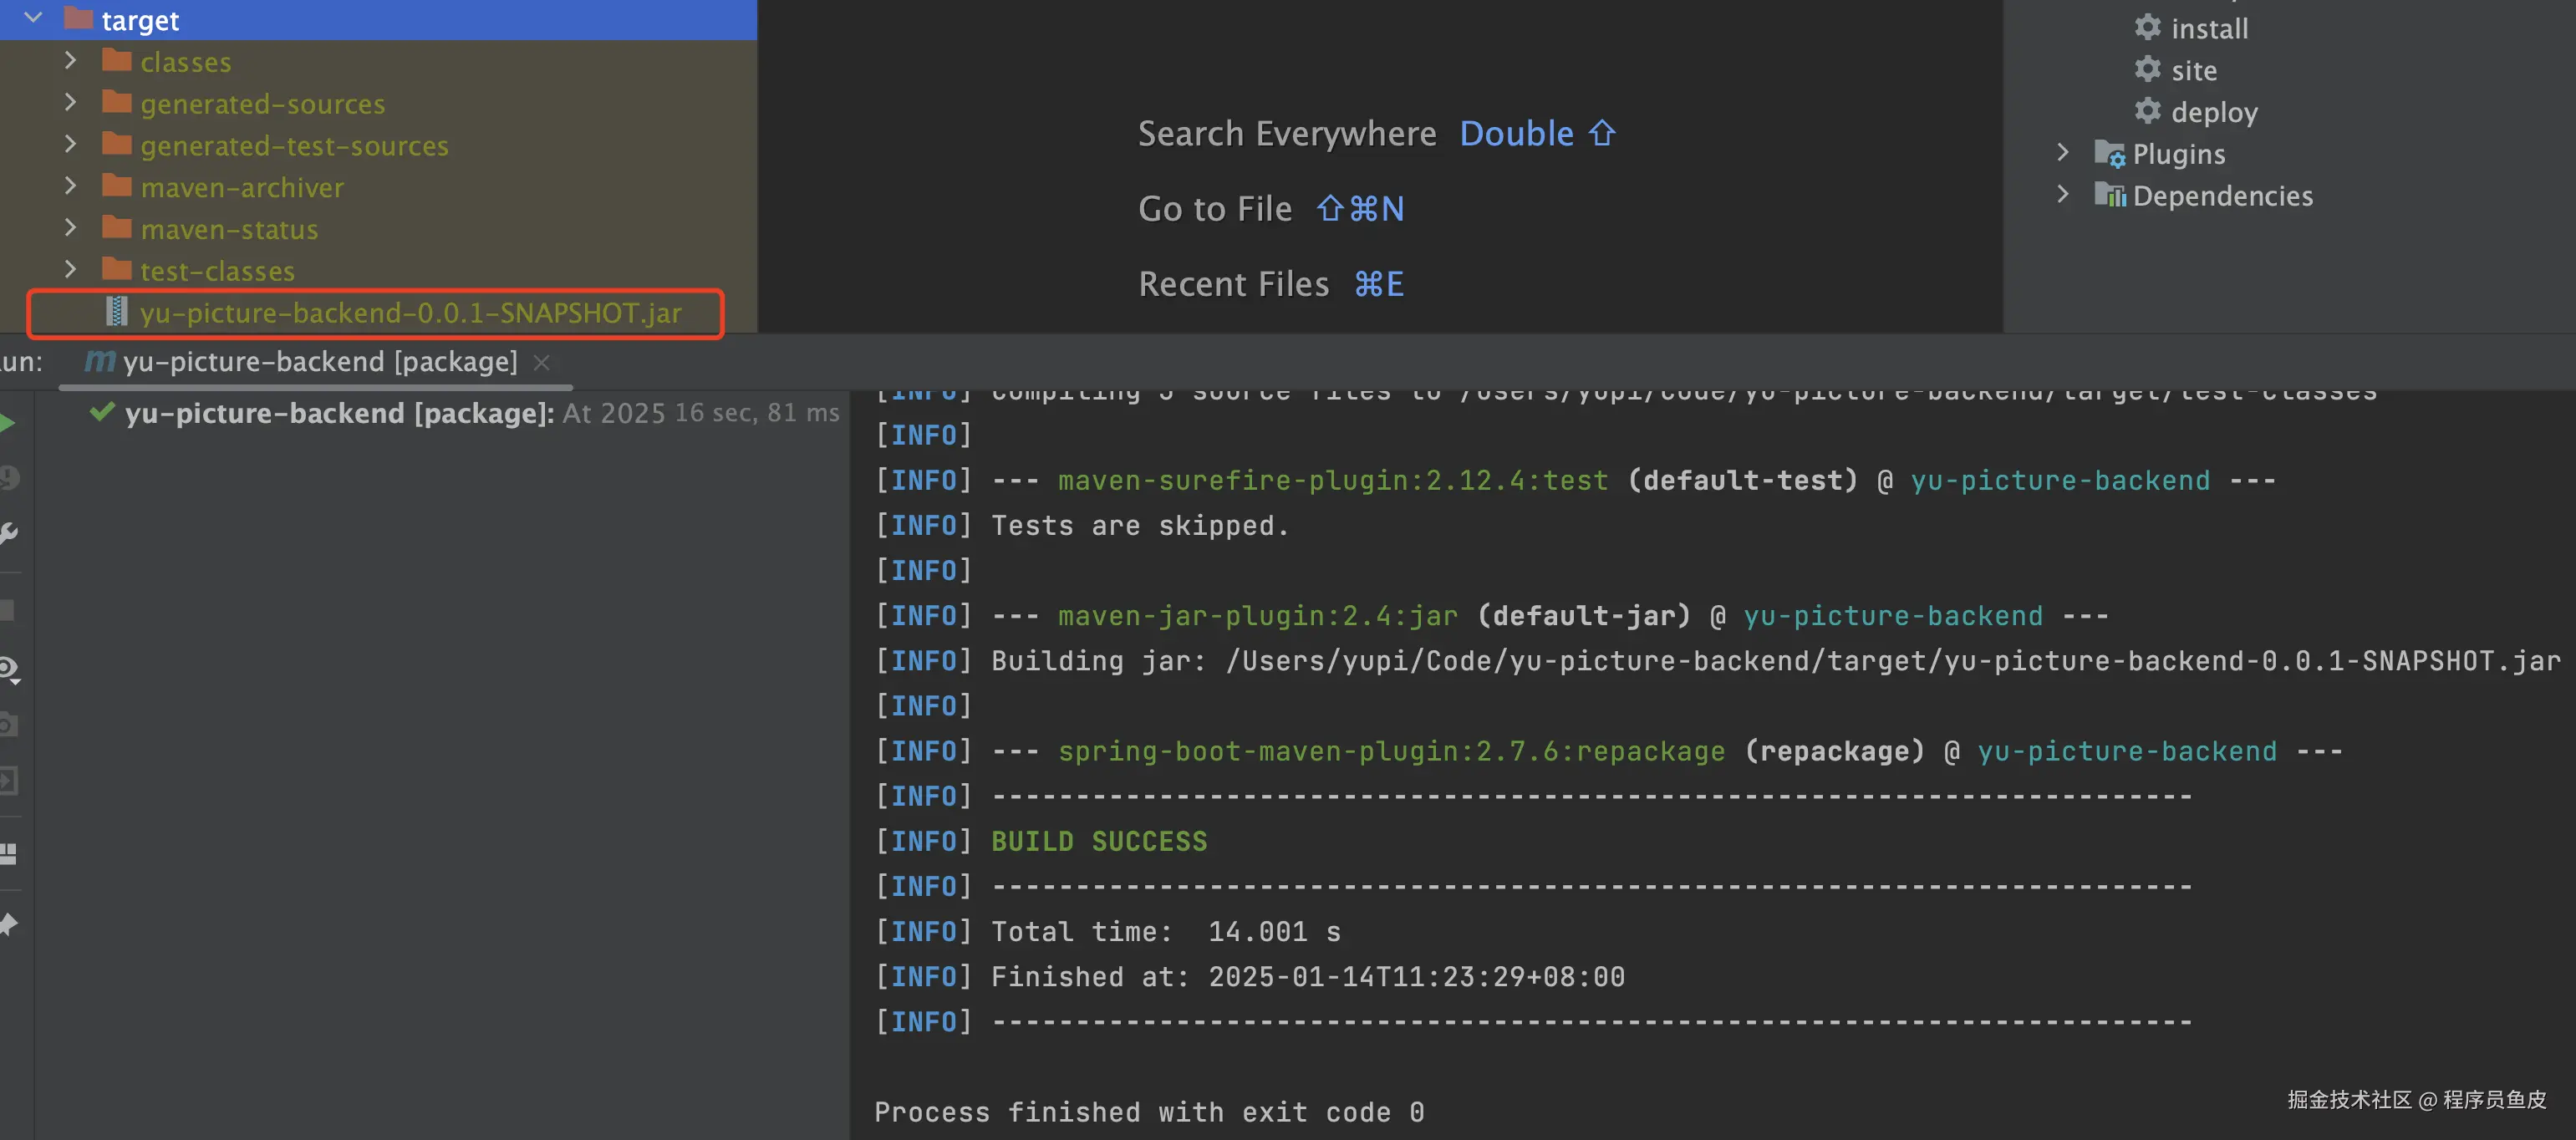
Task: Click the eye view-options icon
Action: [8, 668]
